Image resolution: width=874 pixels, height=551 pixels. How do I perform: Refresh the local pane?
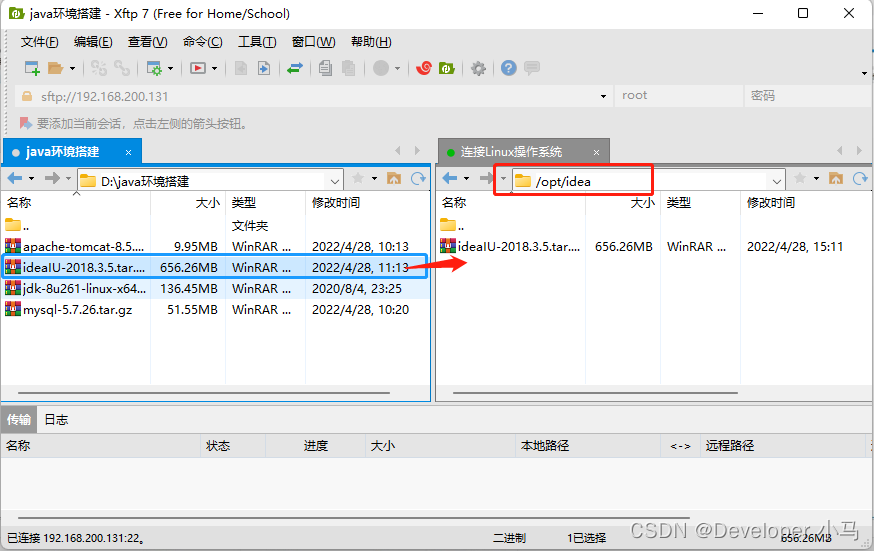[418, 178]
